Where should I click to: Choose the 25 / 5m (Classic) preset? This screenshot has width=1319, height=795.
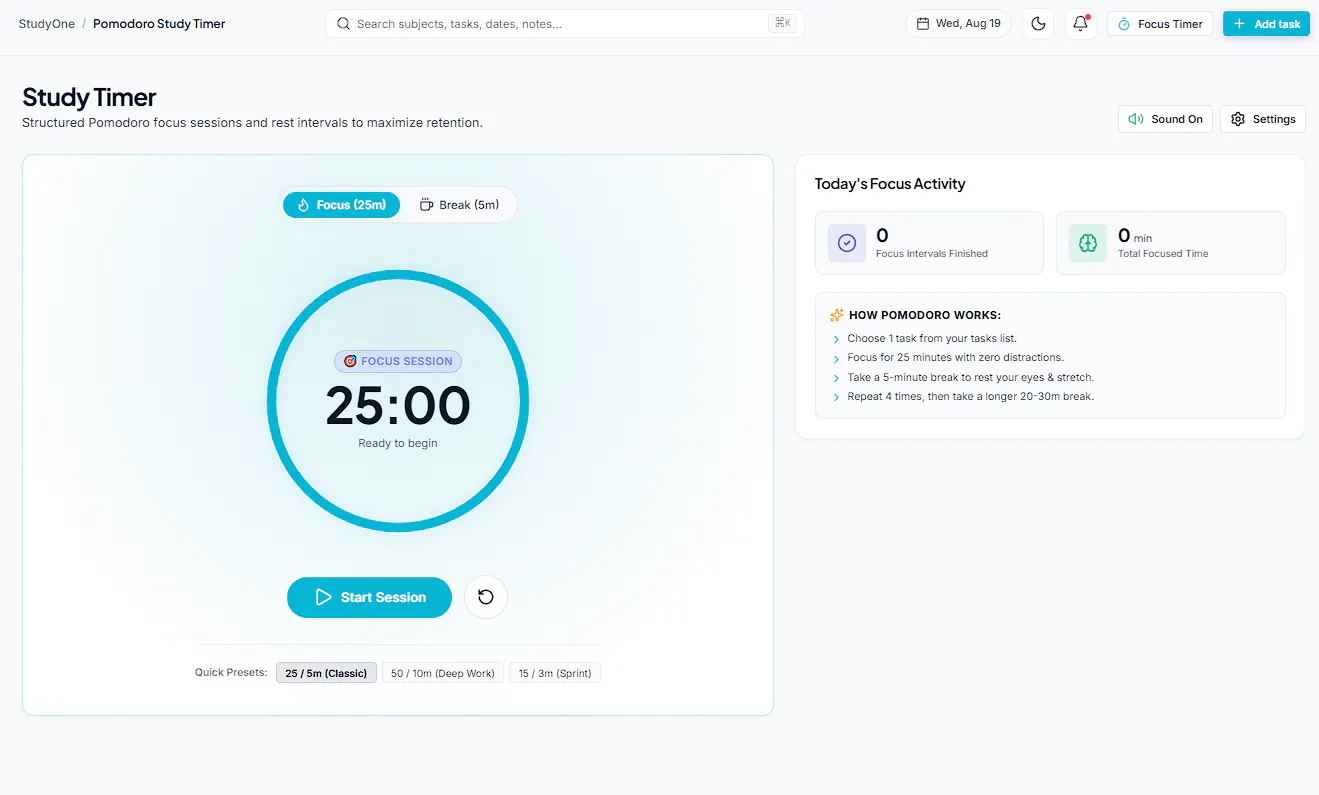(326, 673)
